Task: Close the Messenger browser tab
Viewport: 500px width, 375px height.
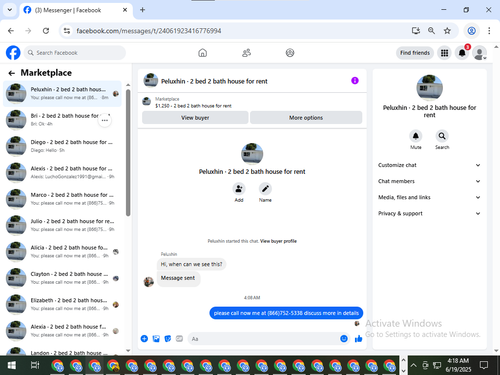Action: coord(125,10)
